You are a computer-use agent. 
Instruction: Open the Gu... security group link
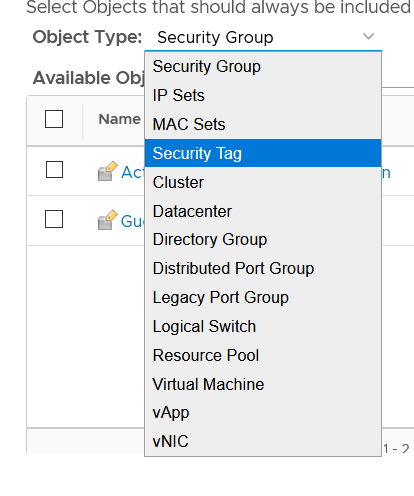click(133, 221)
